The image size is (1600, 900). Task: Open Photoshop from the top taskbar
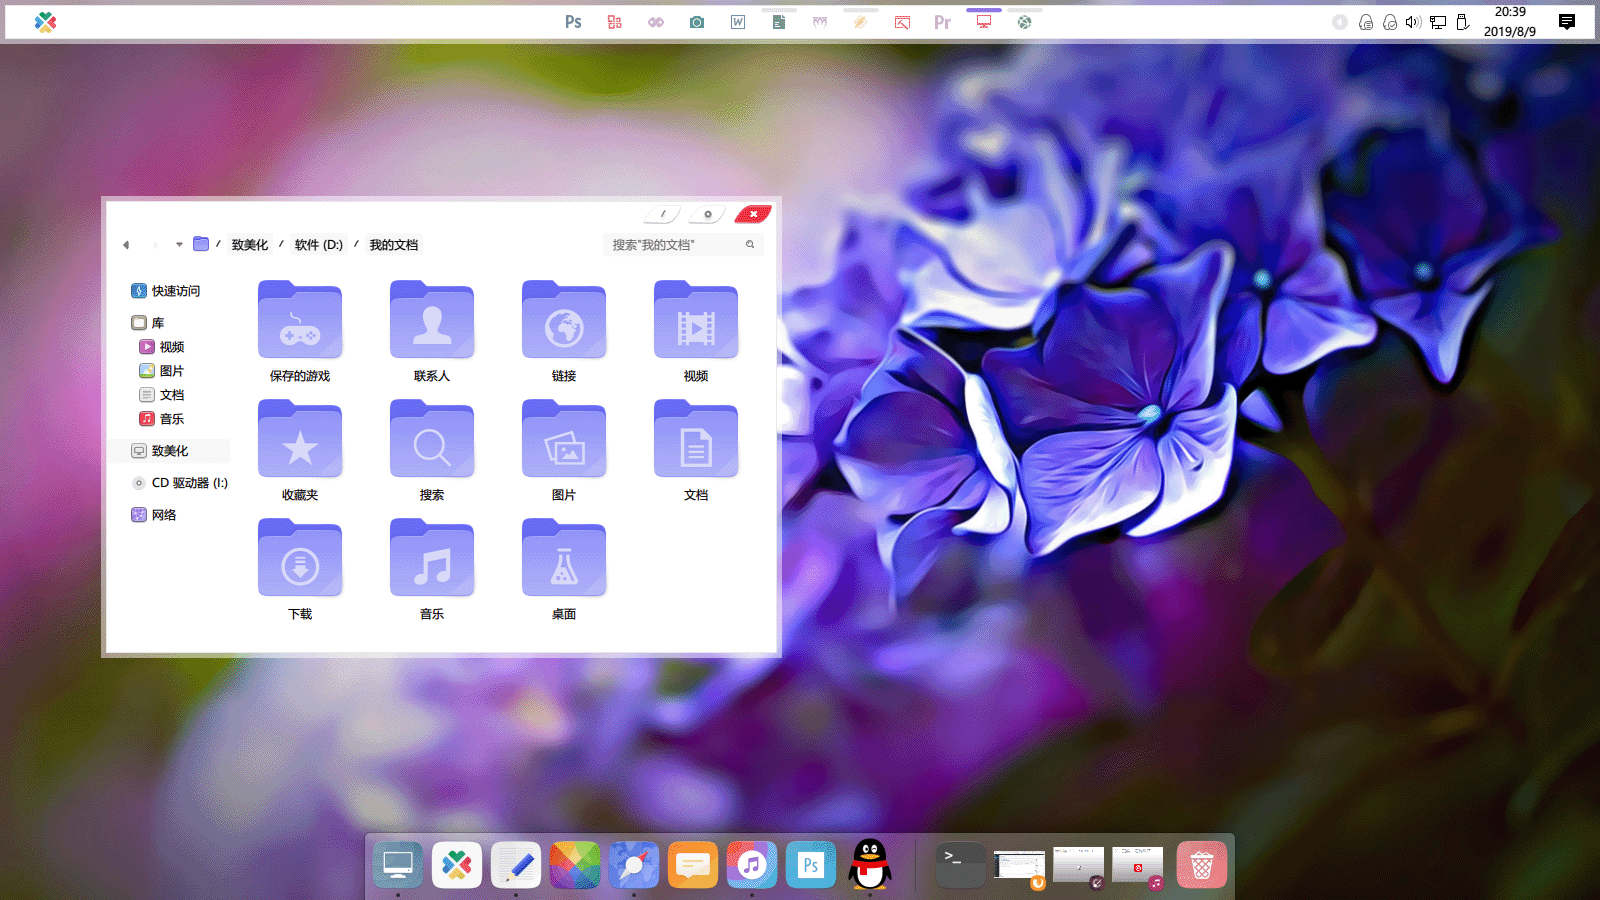pos(573,20)
